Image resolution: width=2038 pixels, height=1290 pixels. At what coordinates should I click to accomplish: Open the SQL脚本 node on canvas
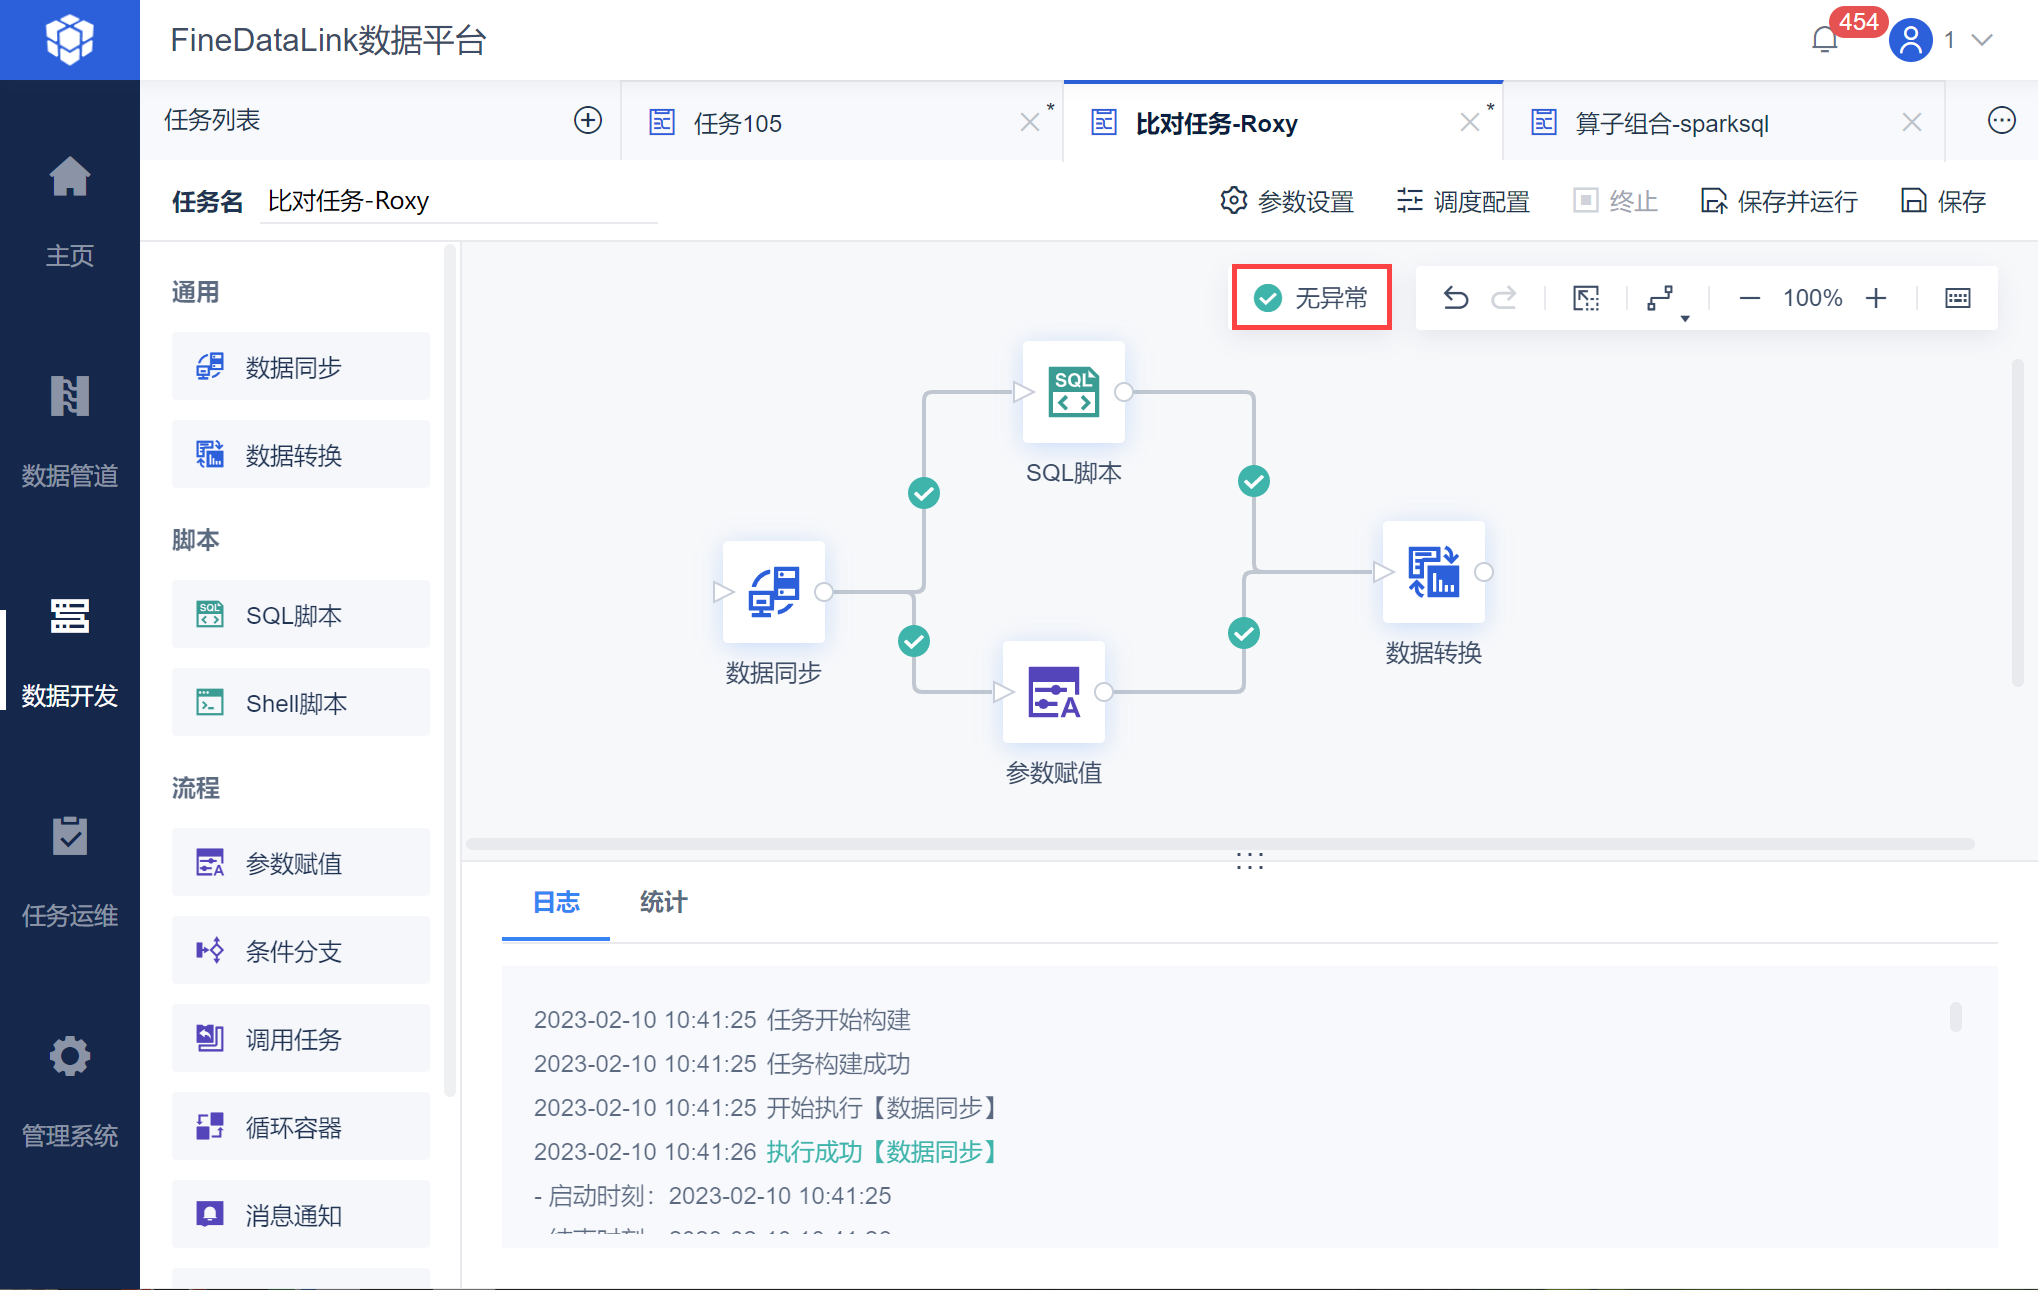point(1073,392)
